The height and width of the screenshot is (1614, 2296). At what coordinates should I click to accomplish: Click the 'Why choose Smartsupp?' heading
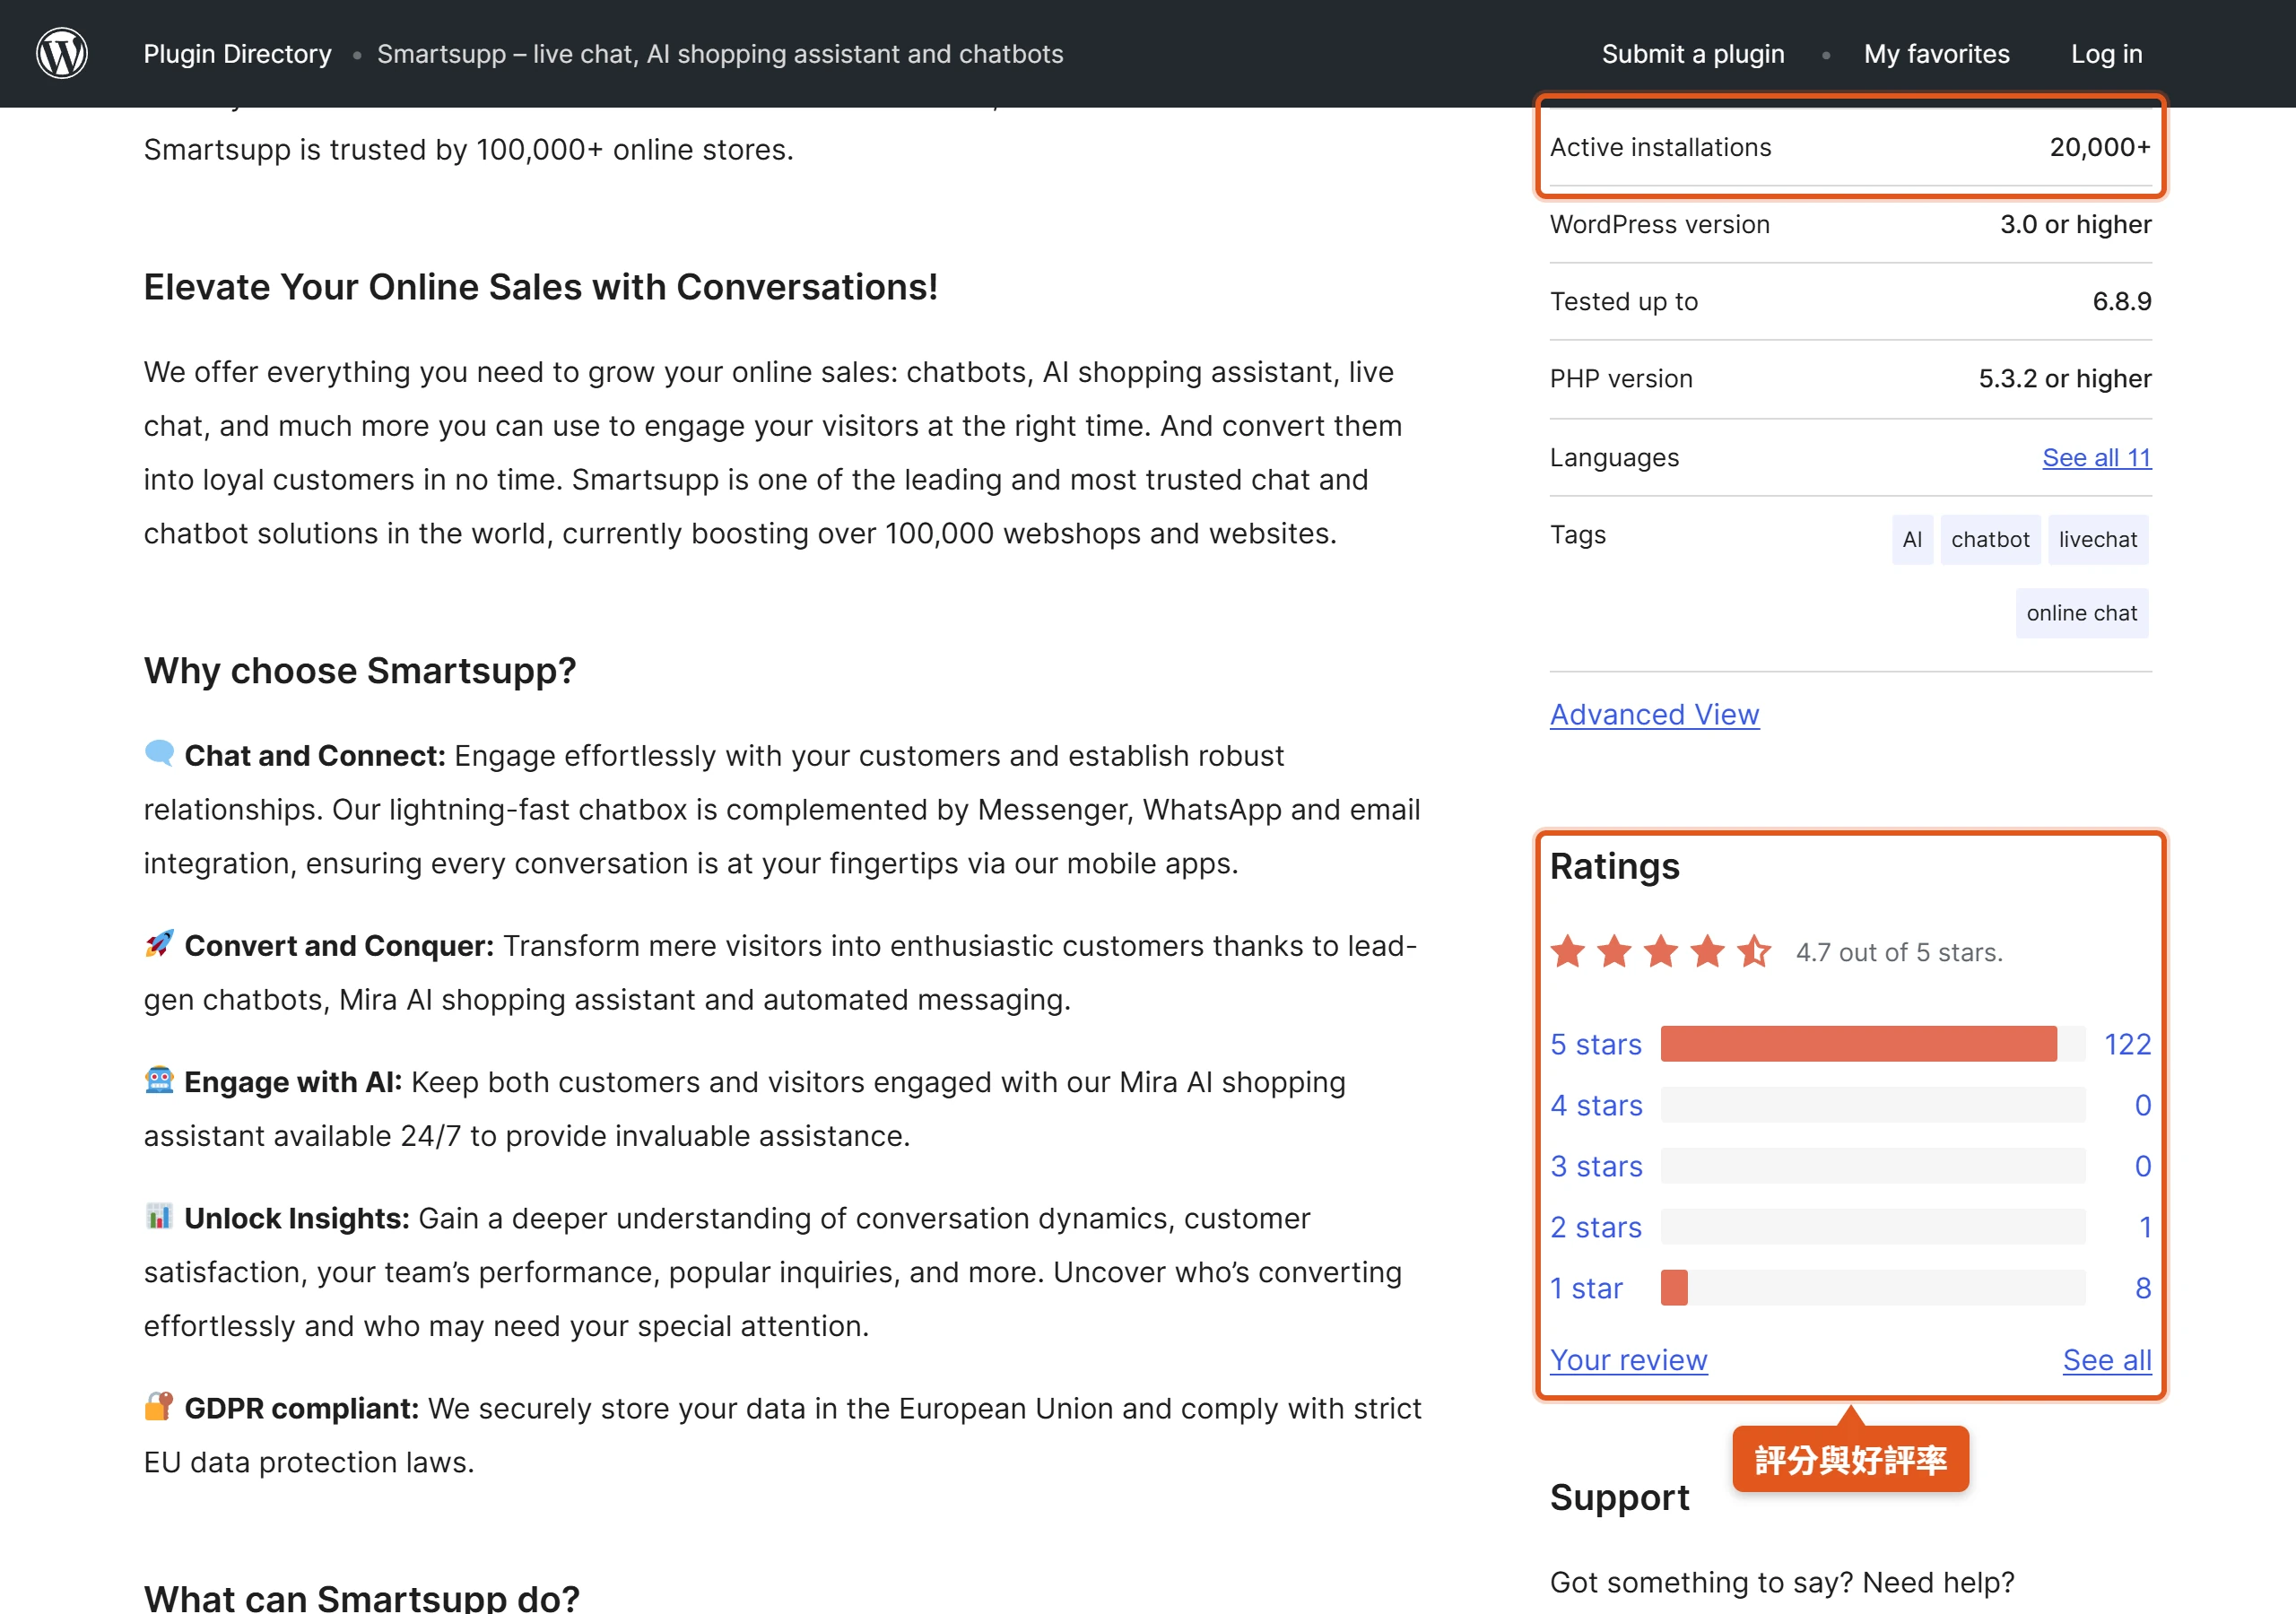pos(360,670)
